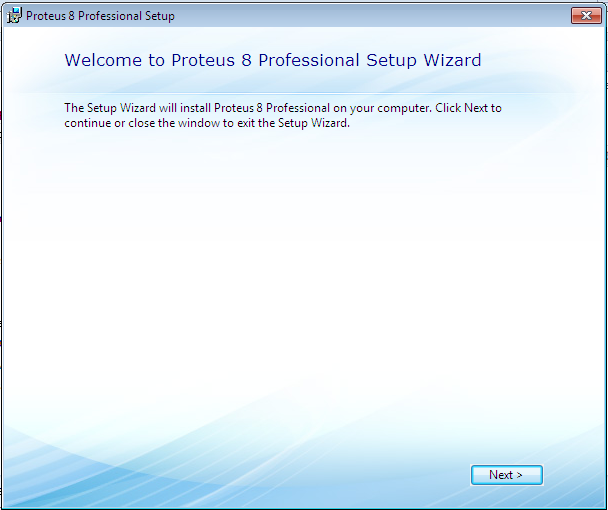Click the "The Setup Wizard will install" description text

tap(283, 115)
